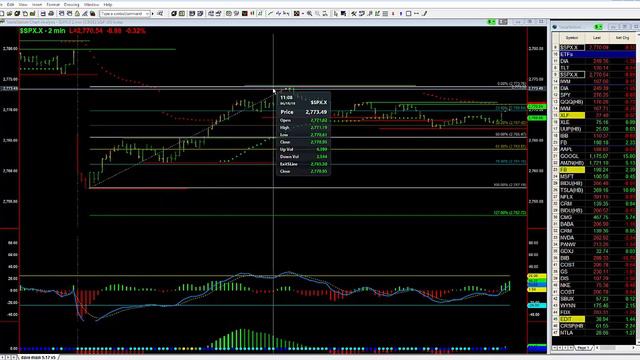Select the CMG row in watchlist
640x360 pixels.
tap(595, 217)
